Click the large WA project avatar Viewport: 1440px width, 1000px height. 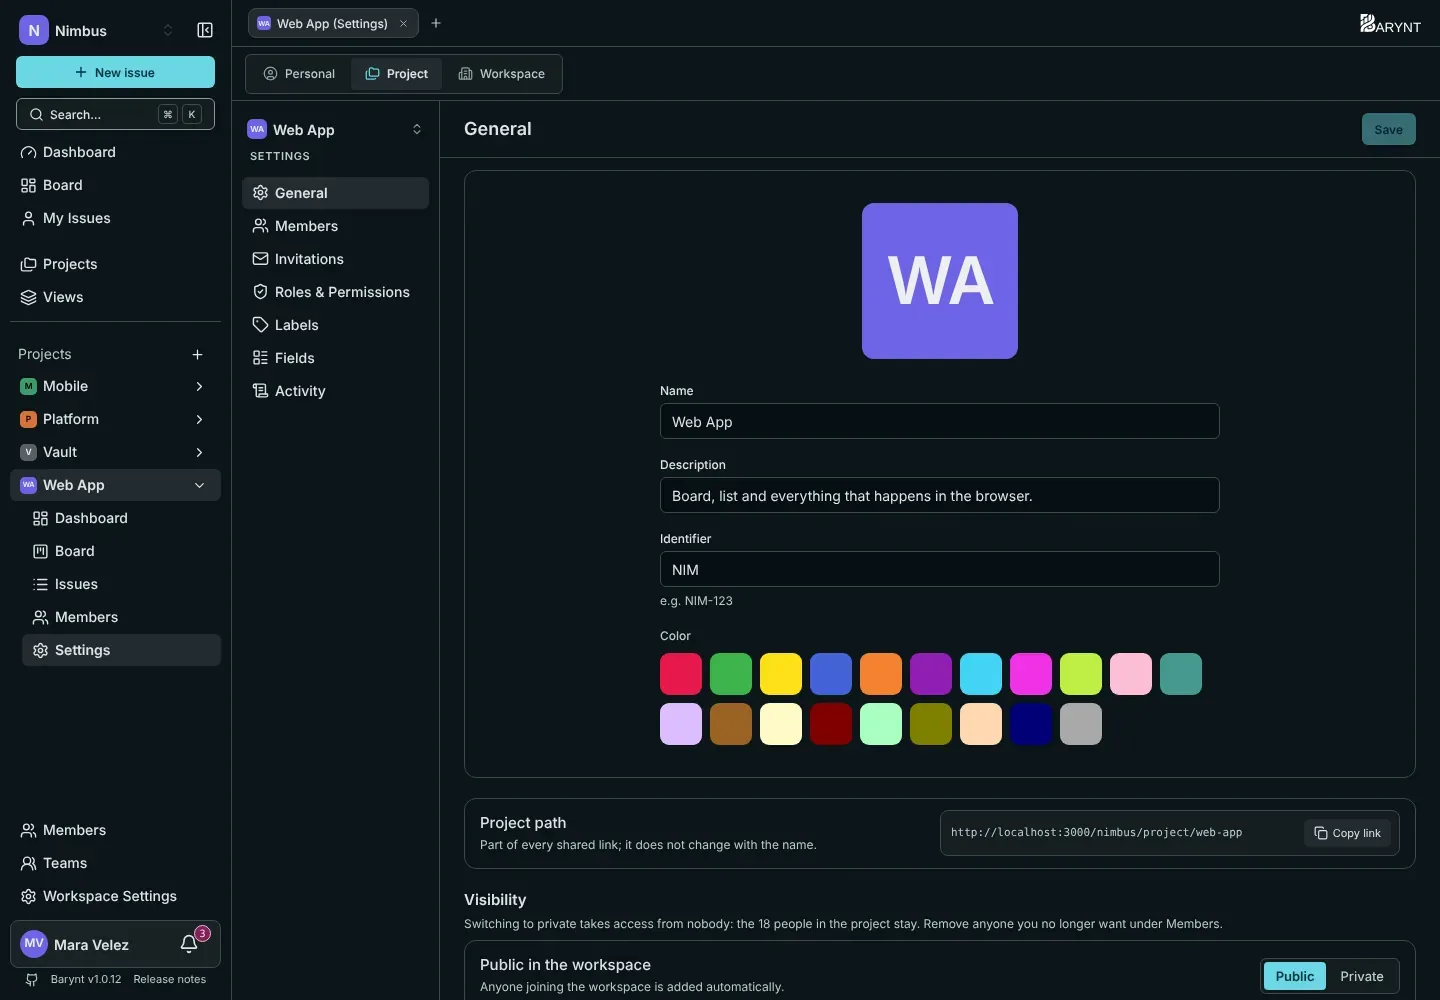[x=940, y=281]
